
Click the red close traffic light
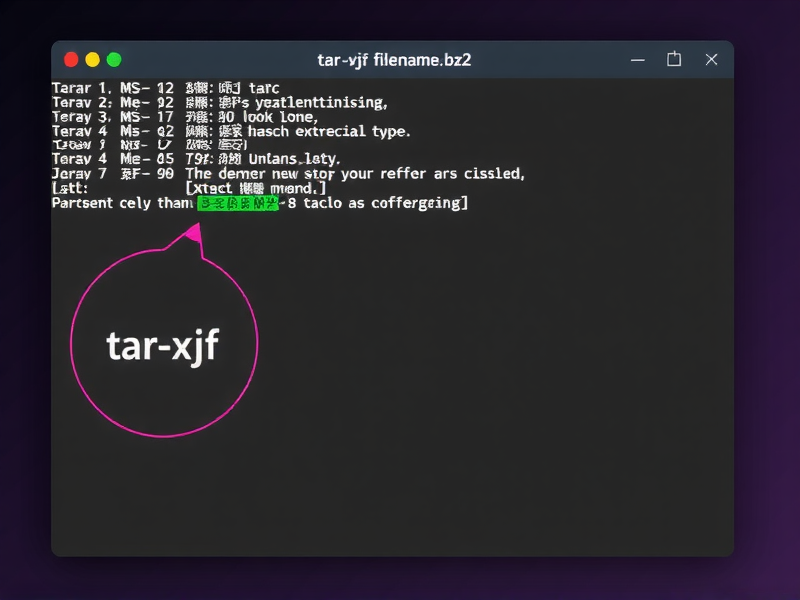(71, 60)
